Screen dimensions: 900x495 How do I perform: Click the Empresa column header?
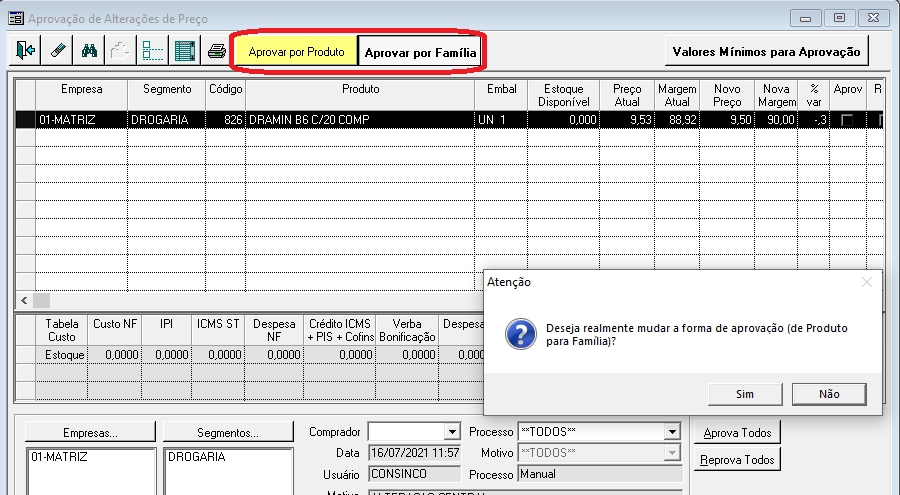[82, 95]
